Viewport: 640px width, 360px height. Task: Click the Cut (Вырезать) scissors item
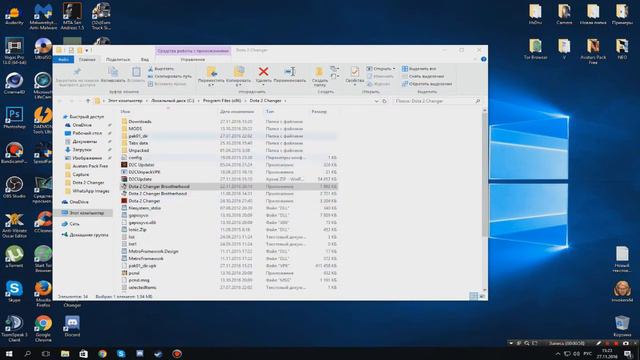(161, 69)
